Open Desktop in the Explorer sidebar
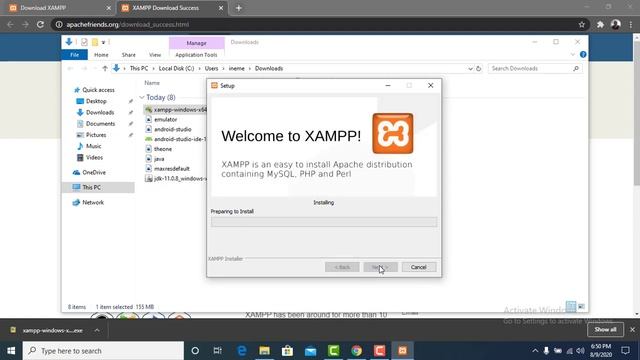The image size is (640, 360). [x=96, y=101]
